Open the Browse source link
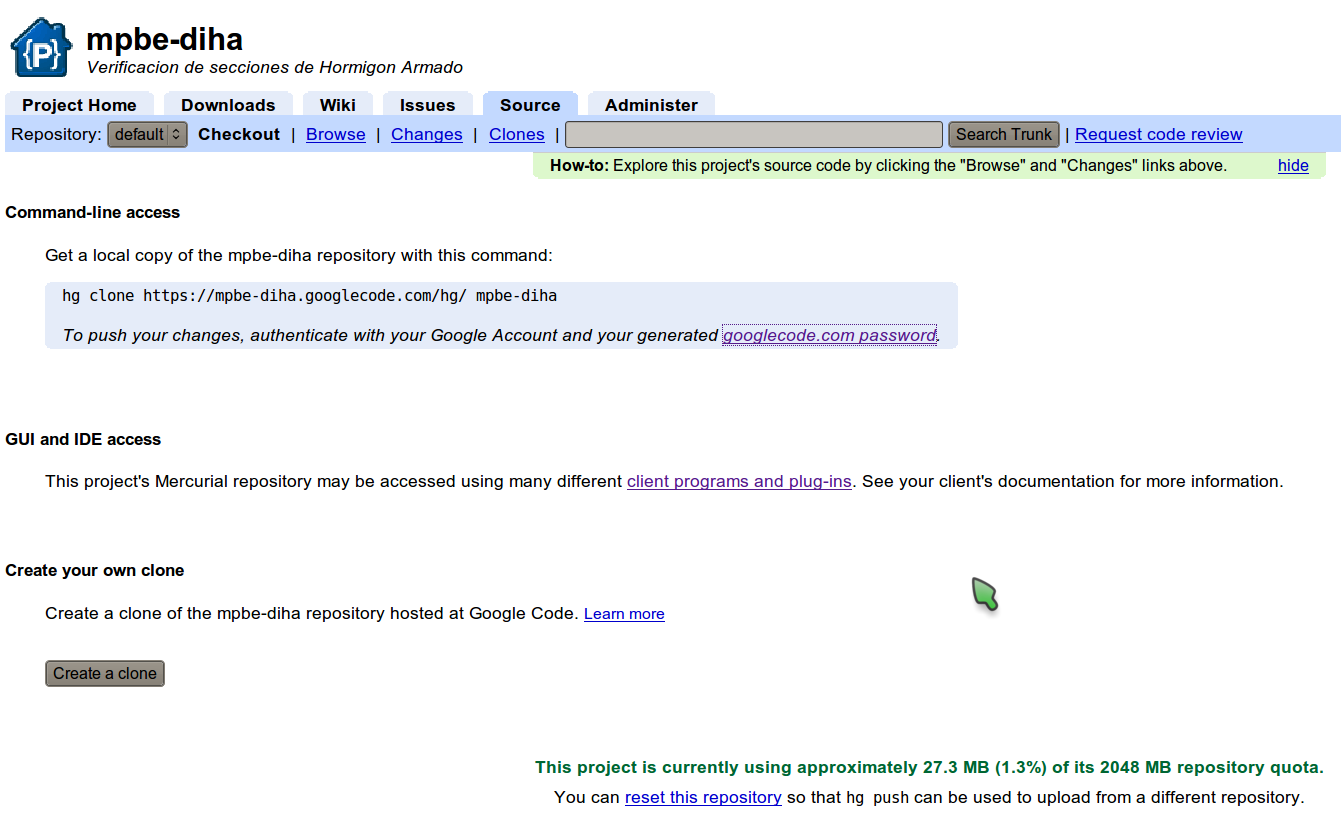1341x818 pixels. tap(336, 134)
